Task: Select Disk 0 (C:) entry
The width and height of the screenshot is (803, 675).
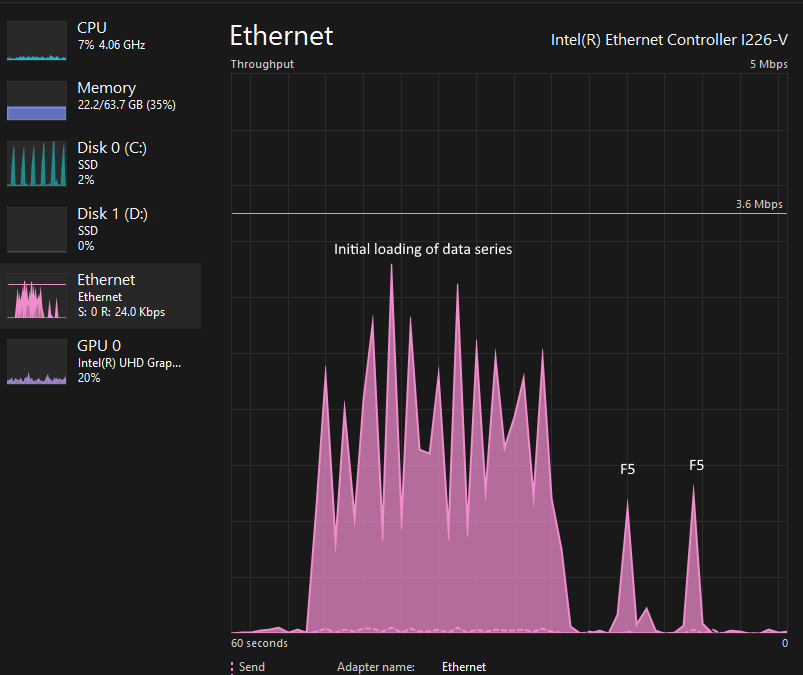Action: click(x=100, y=163)
